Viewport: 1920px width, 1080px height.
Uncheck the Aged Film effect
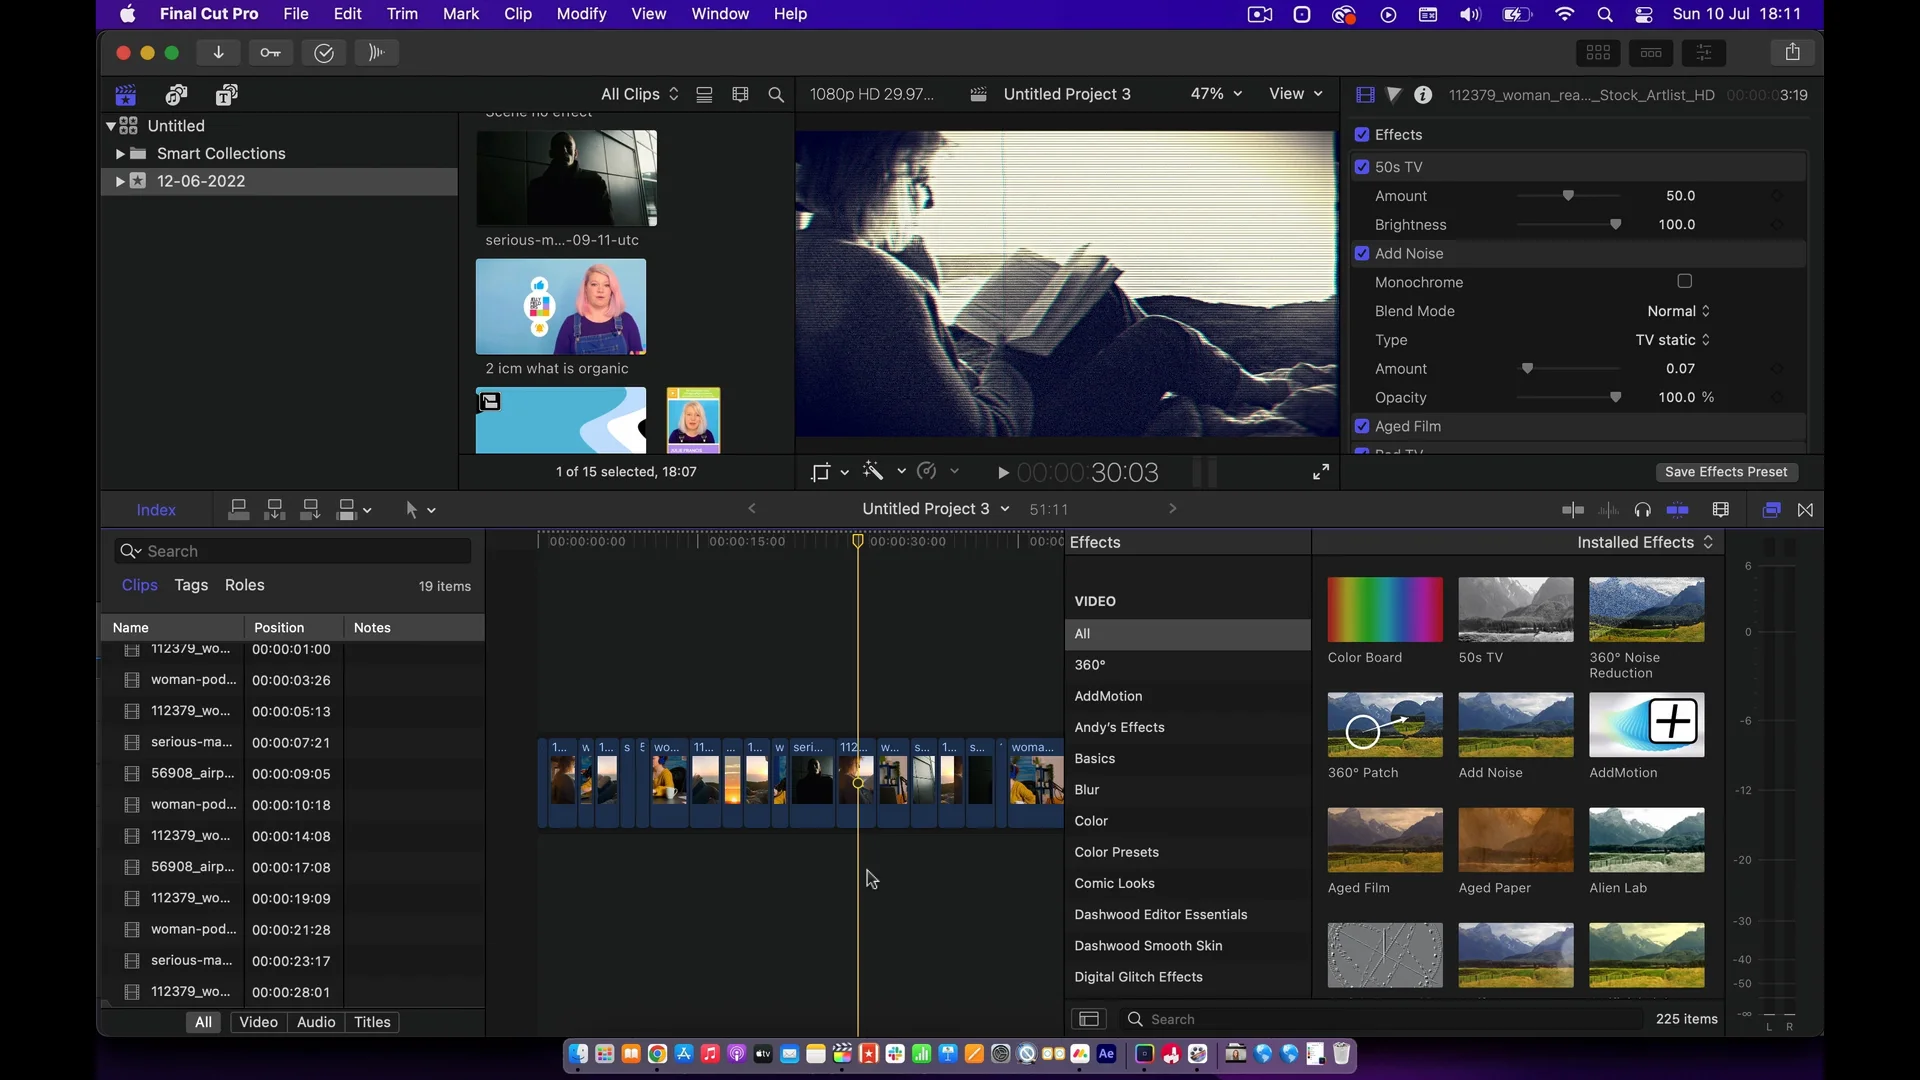click(1362, 426)
